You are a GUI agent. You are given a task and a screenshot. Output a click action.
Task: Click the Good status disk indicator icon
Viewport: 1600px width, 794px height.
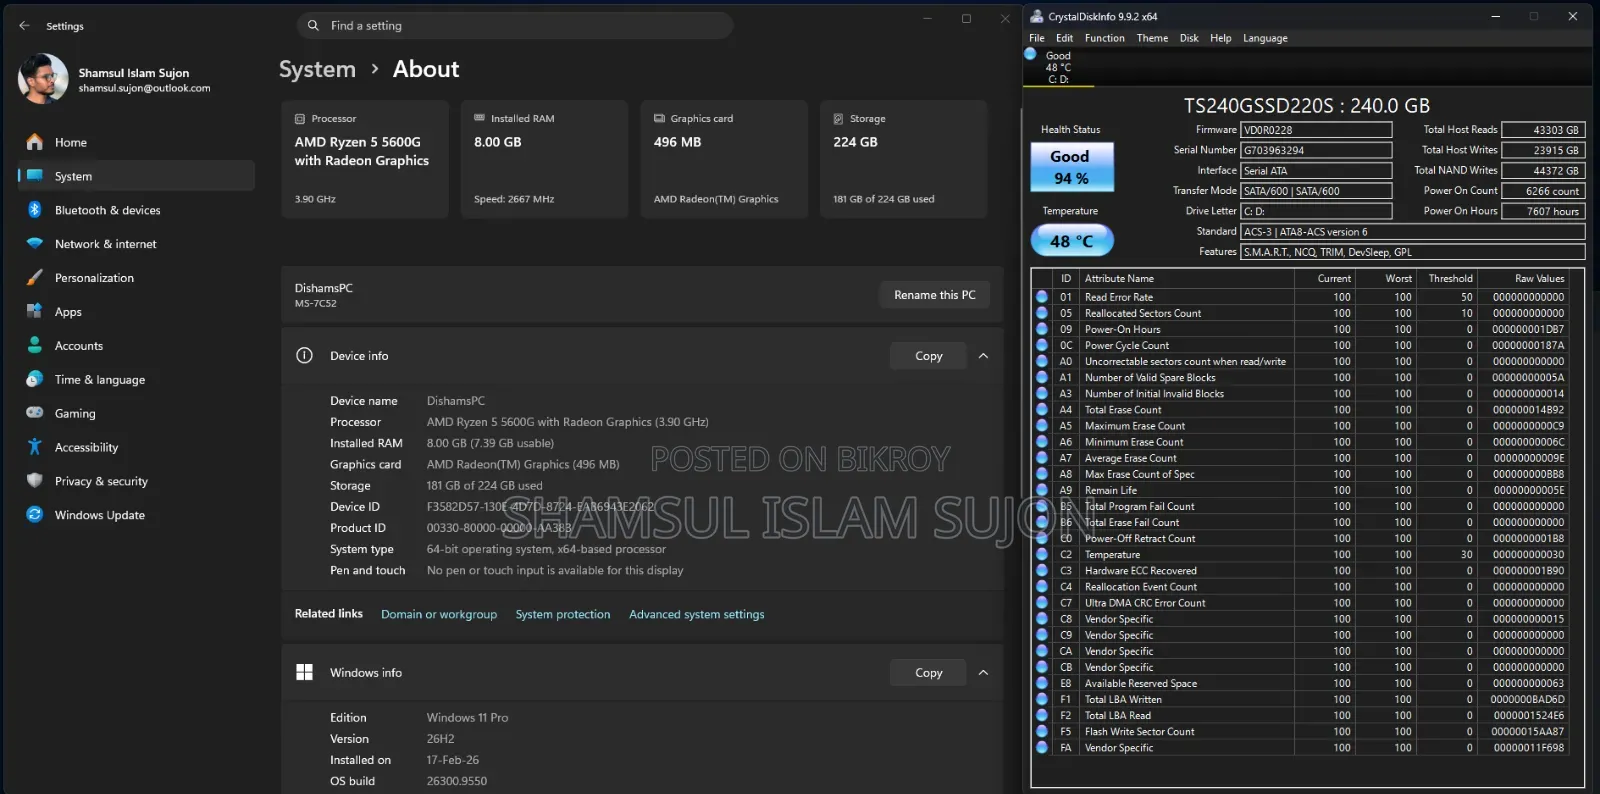1031,54
